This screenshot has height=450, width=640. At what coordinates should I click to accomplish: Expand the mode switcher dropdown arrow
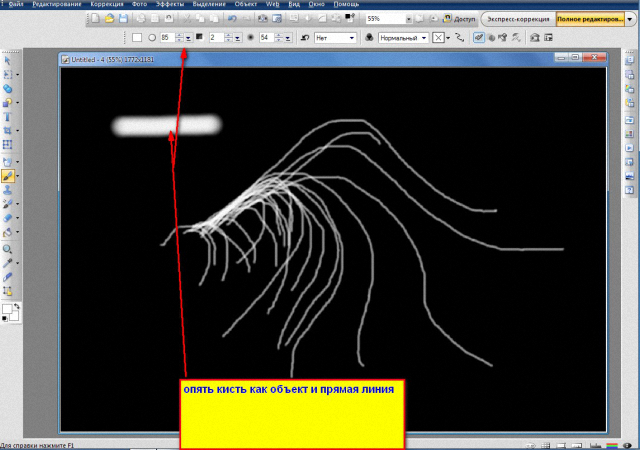pos(630,19)
